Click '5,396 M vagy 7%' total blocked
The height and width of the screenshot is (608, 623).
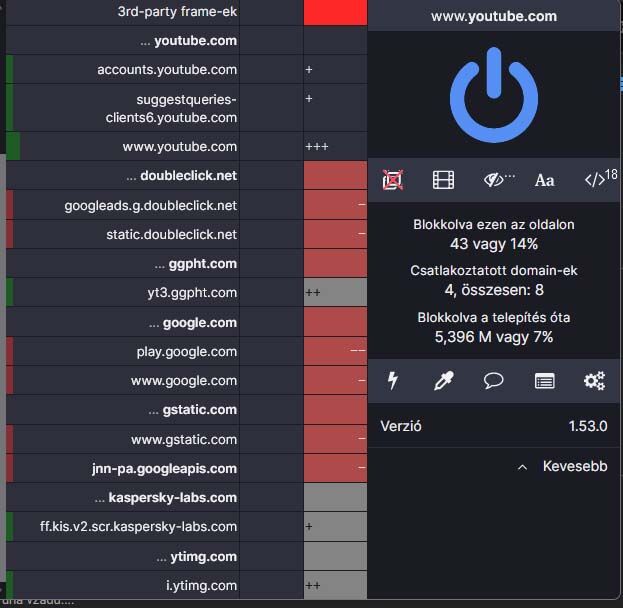click(x=494, y=337)
